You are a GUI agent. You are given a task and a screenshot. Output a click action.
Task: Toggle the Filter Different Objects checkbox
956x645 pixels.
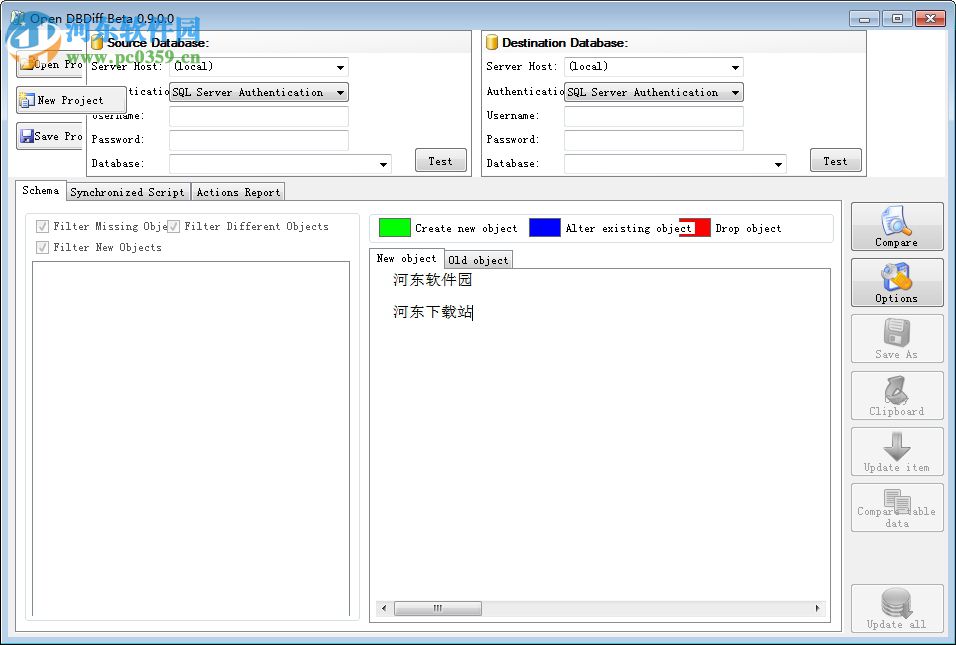172,226
